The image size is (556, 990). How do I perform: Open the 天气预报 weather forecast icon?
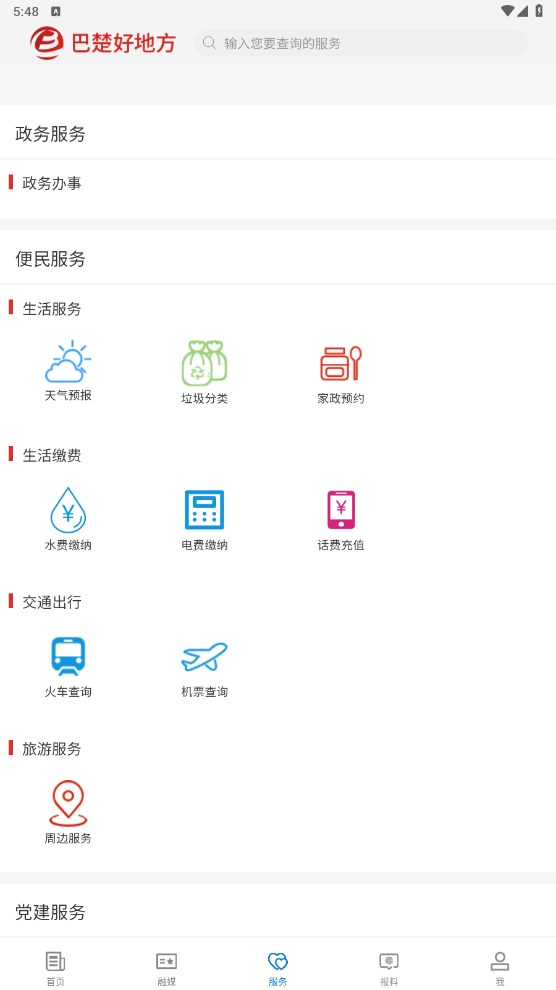[x=68, y=362]
